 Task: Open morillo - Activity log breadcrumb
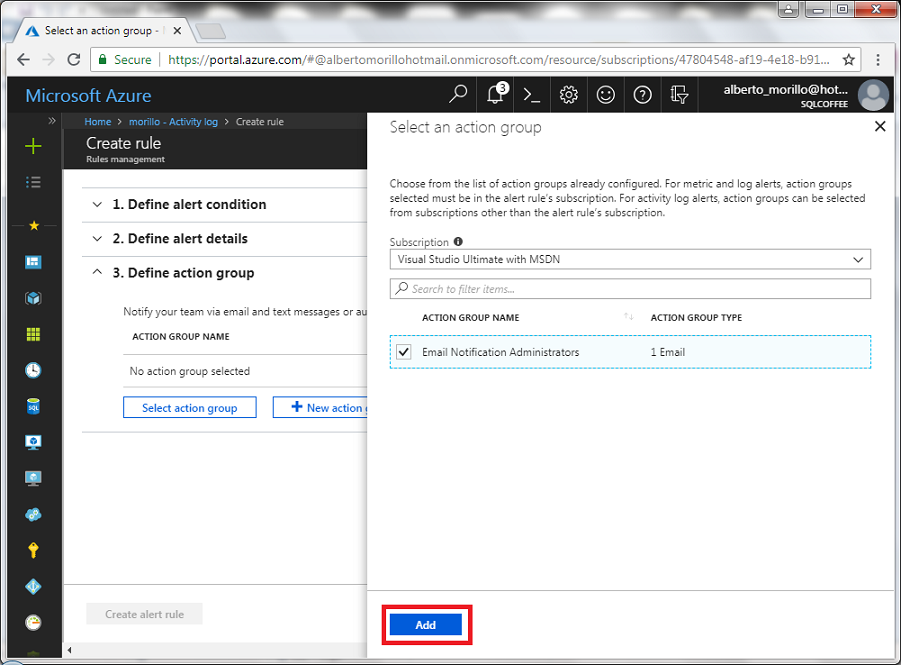(173, 122)
